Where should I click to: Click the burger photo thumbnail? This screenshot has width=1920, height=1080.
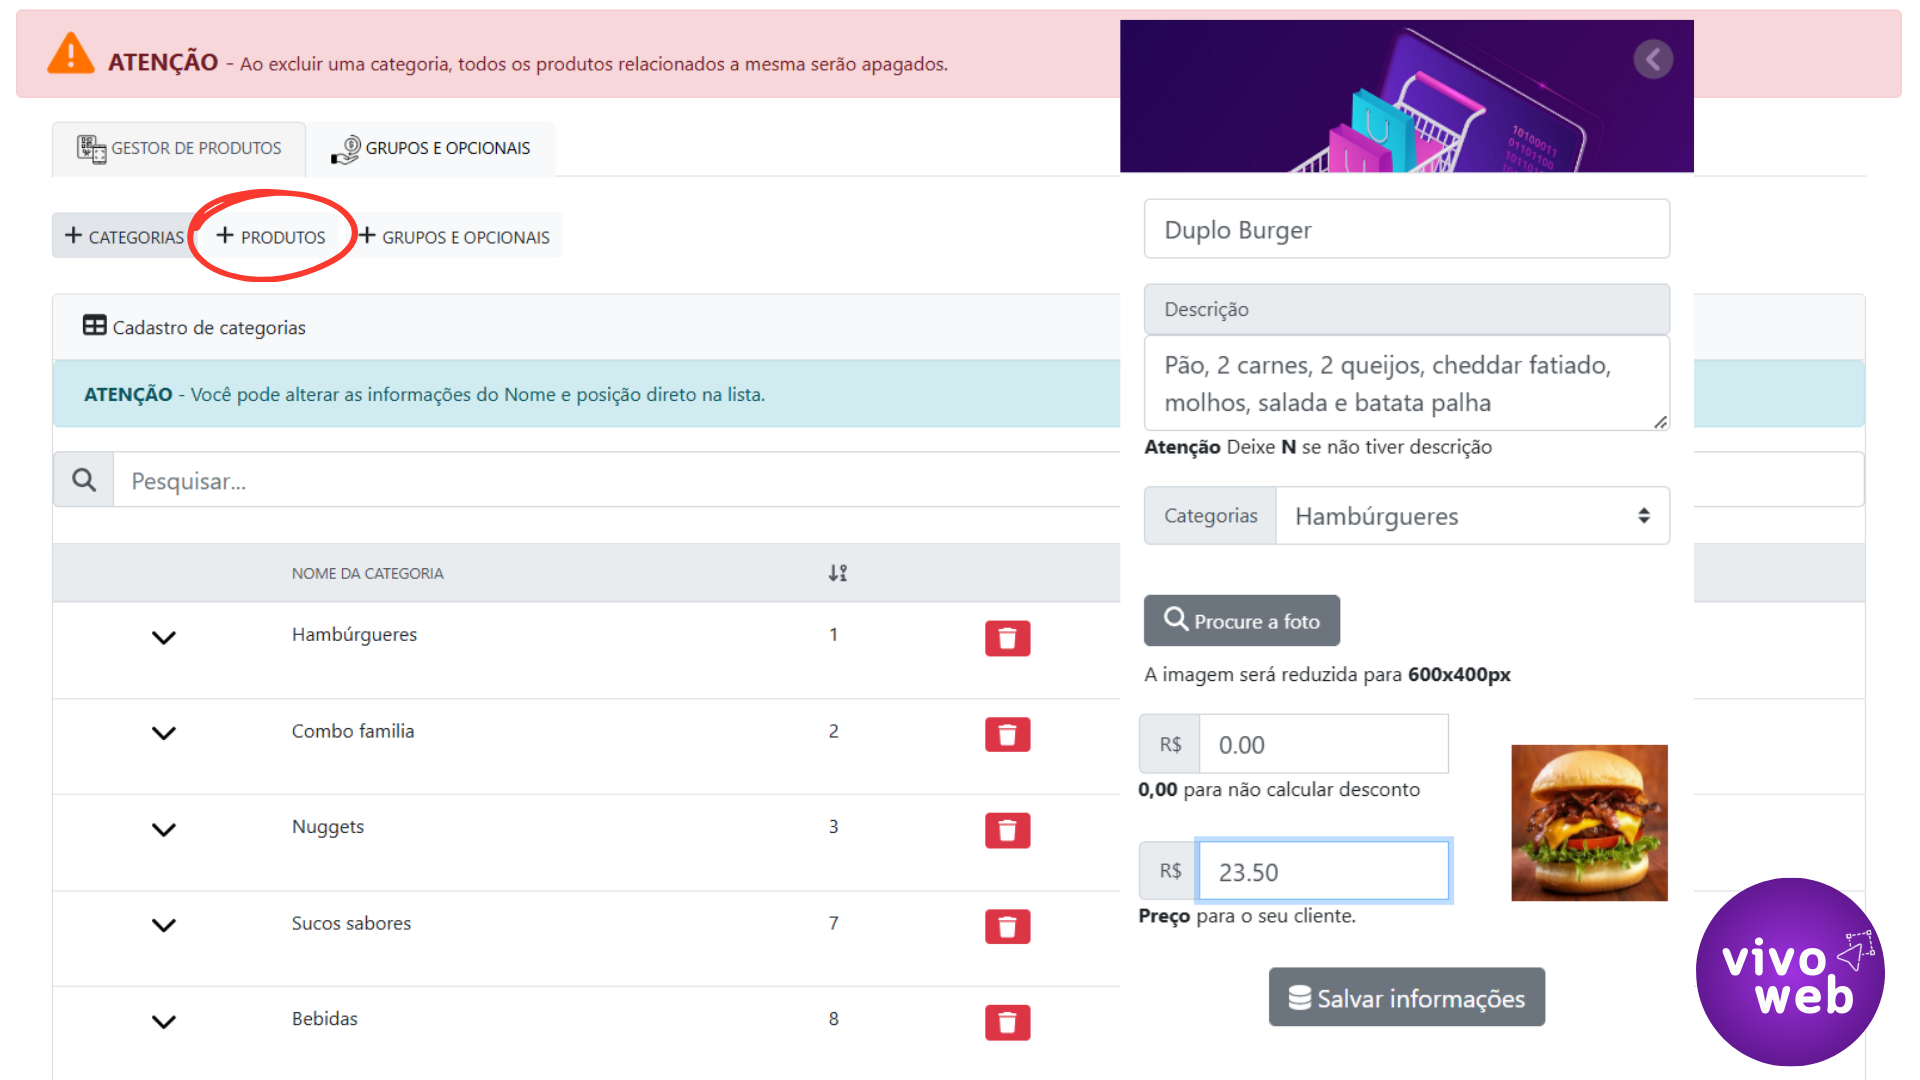tap(1588, 822)
